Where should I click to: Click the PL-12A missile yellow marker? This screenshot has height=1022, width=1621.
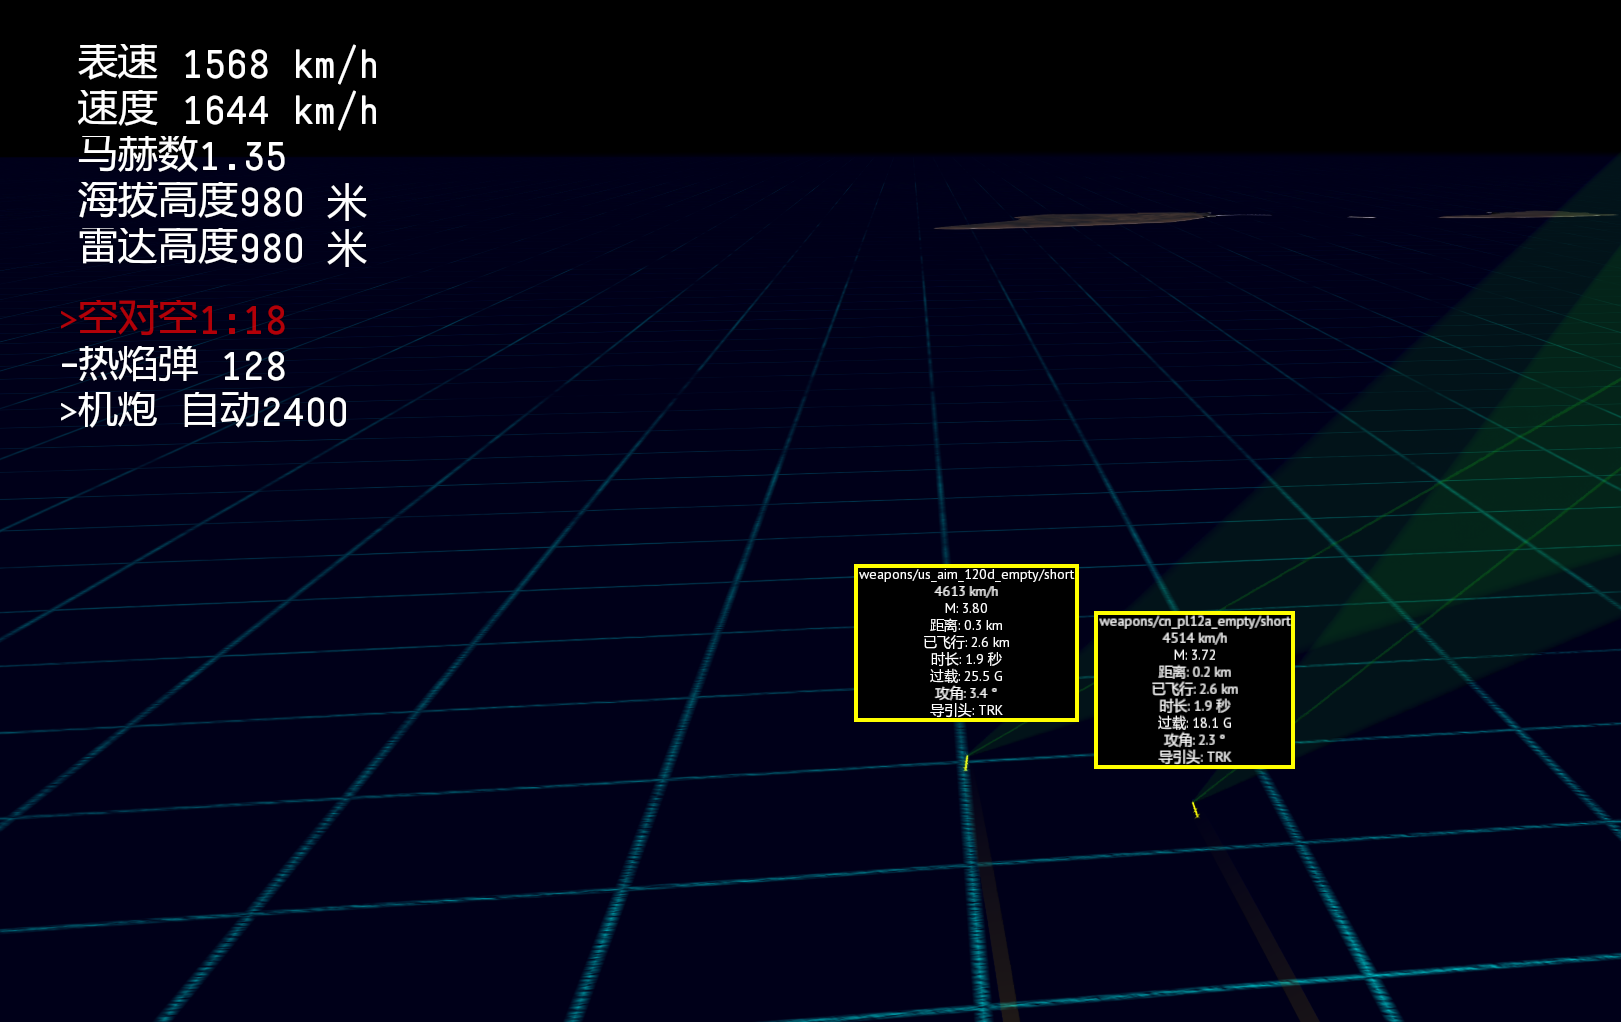pyautogui.click(x=1195, y=809)
